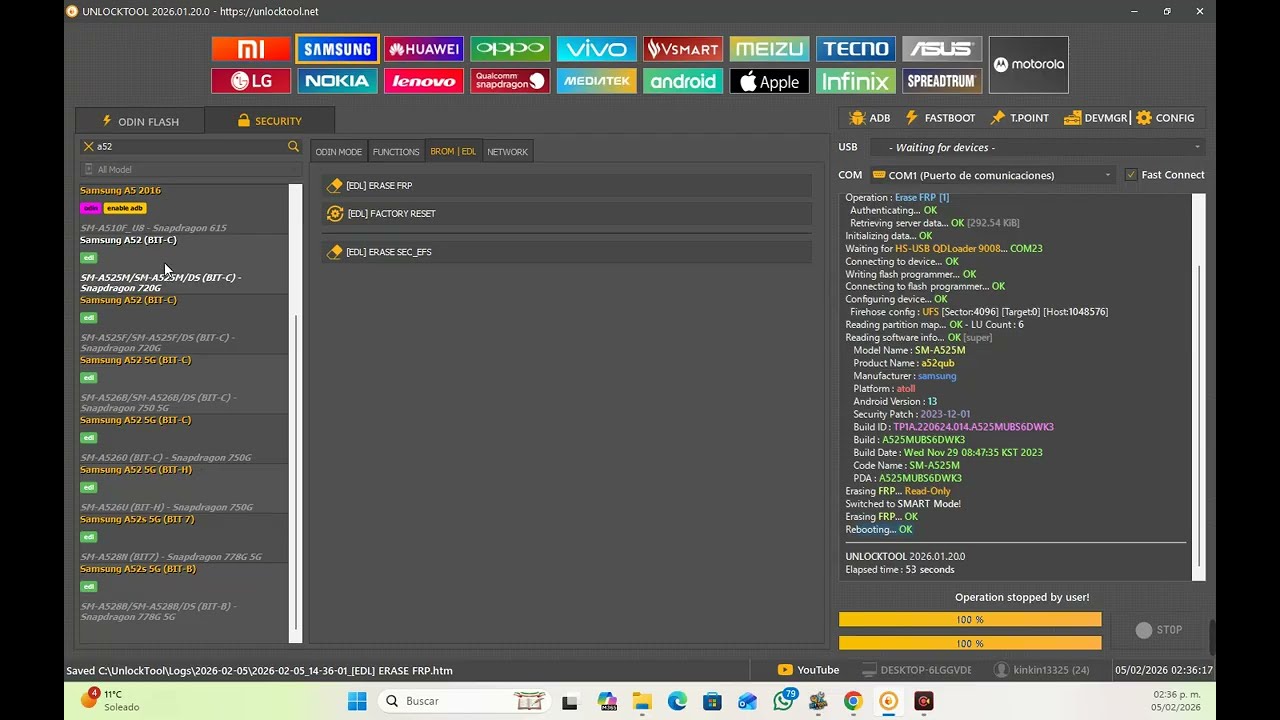Open the Nokia brand section
Viewport: 1280px width, 720px height.
tap(338, 81)
